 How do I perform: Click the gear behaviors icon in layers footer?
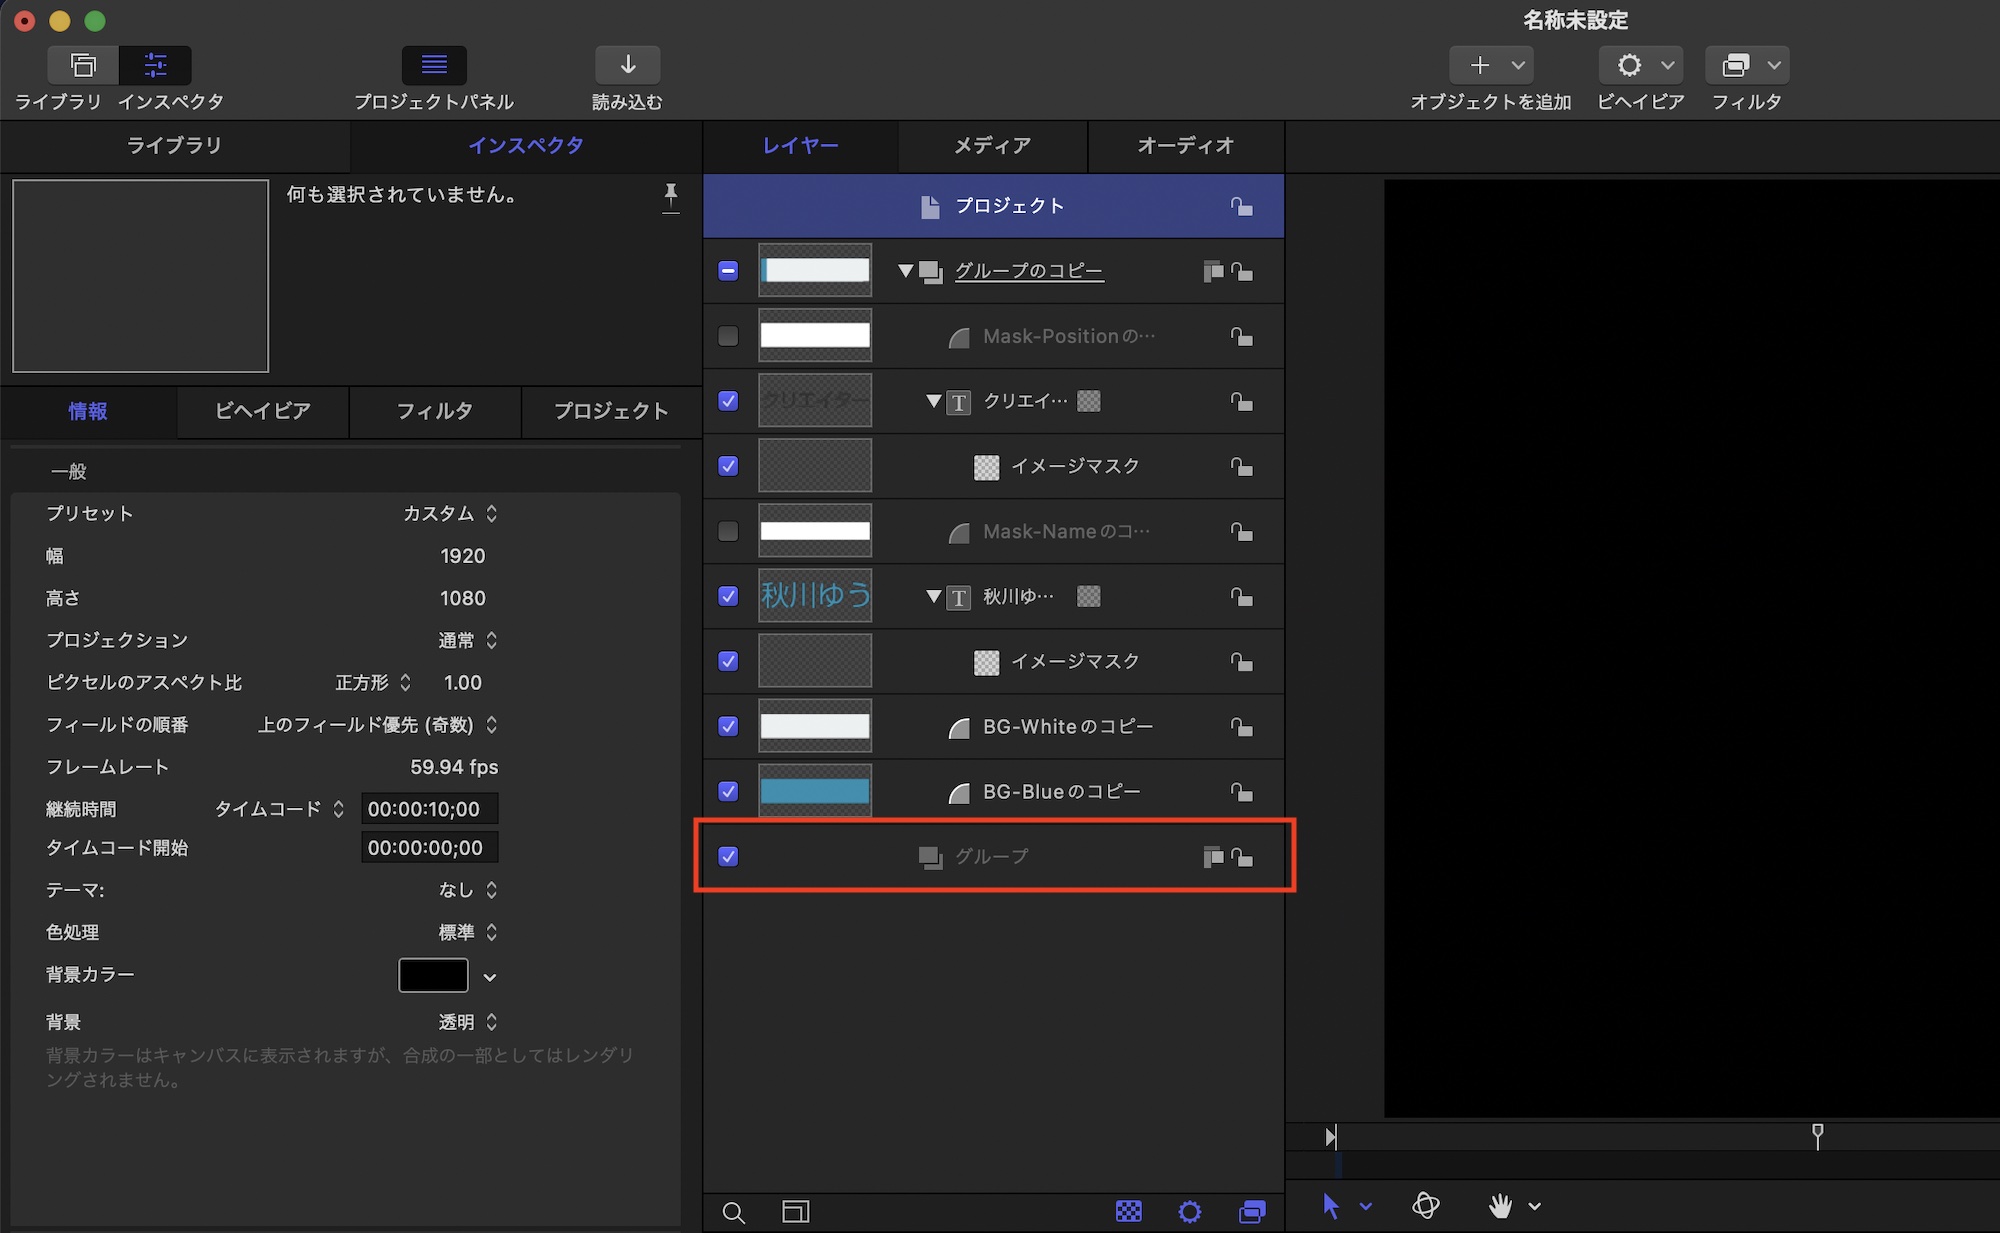[1189, 1212]
